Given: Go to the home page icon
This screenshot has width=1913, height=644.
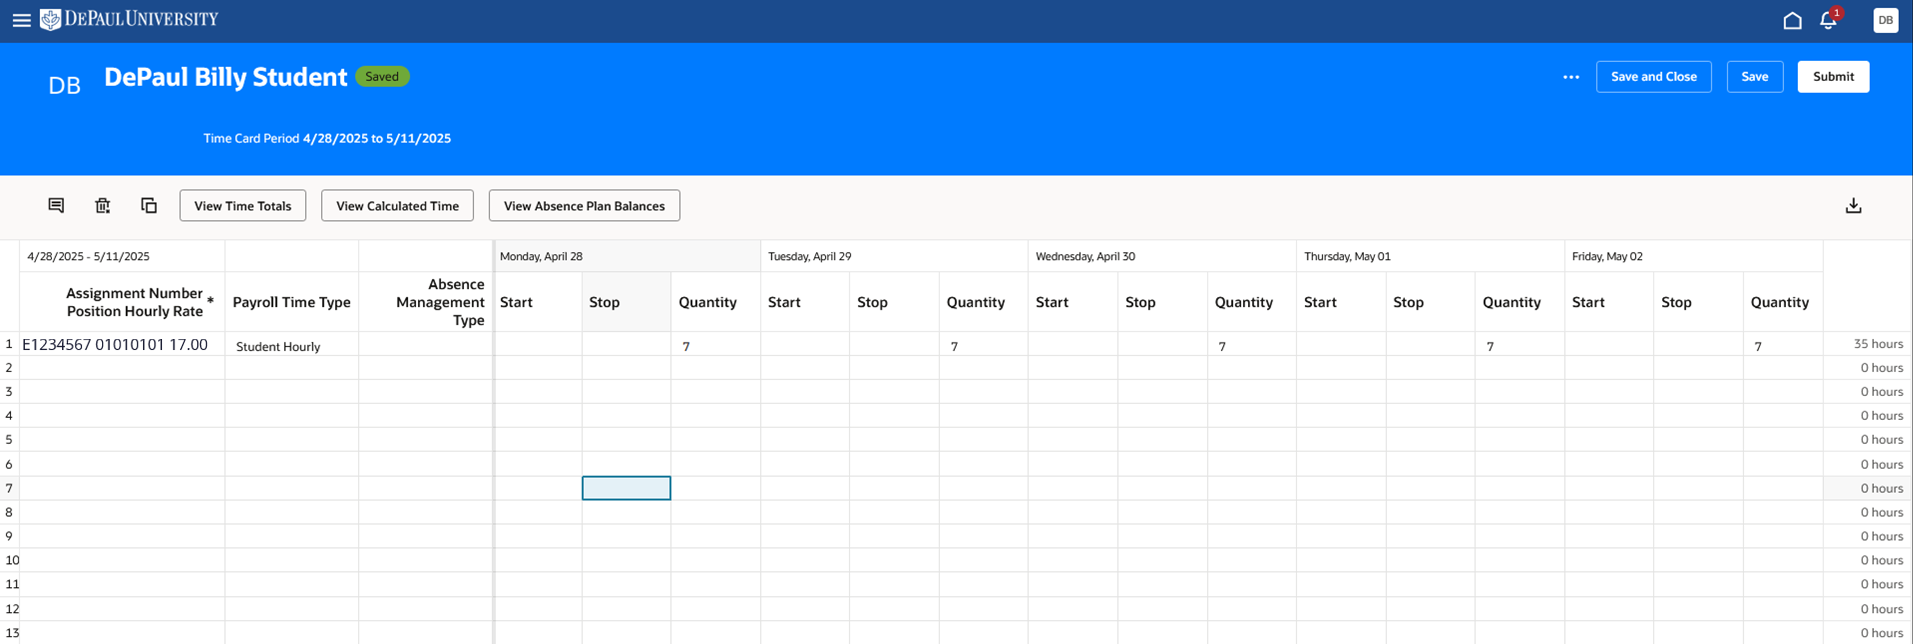Looking at the screenshot, I should pos(1792,20).
